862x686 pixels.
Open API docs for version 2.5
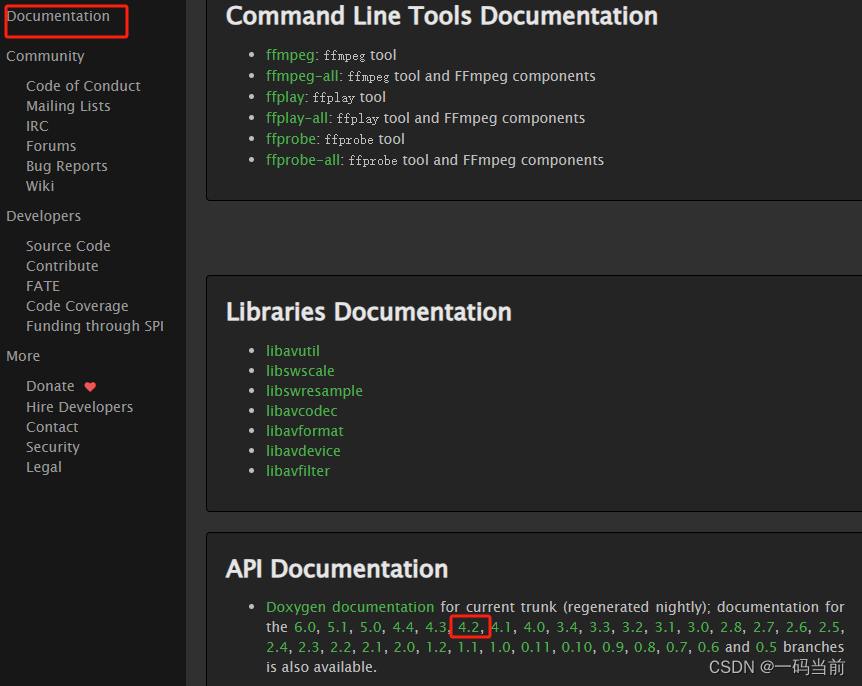828,627
